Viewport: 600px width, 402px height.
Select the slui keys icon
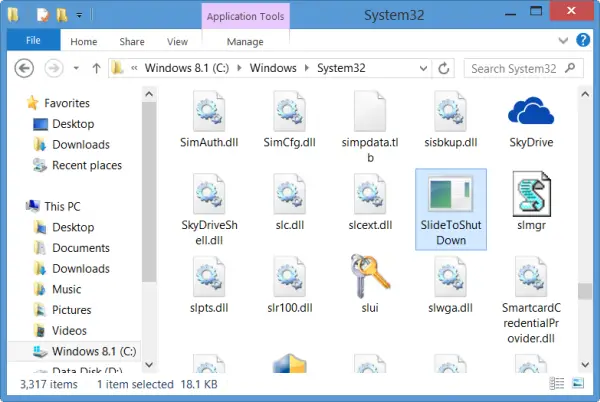(x=370, y=276)
